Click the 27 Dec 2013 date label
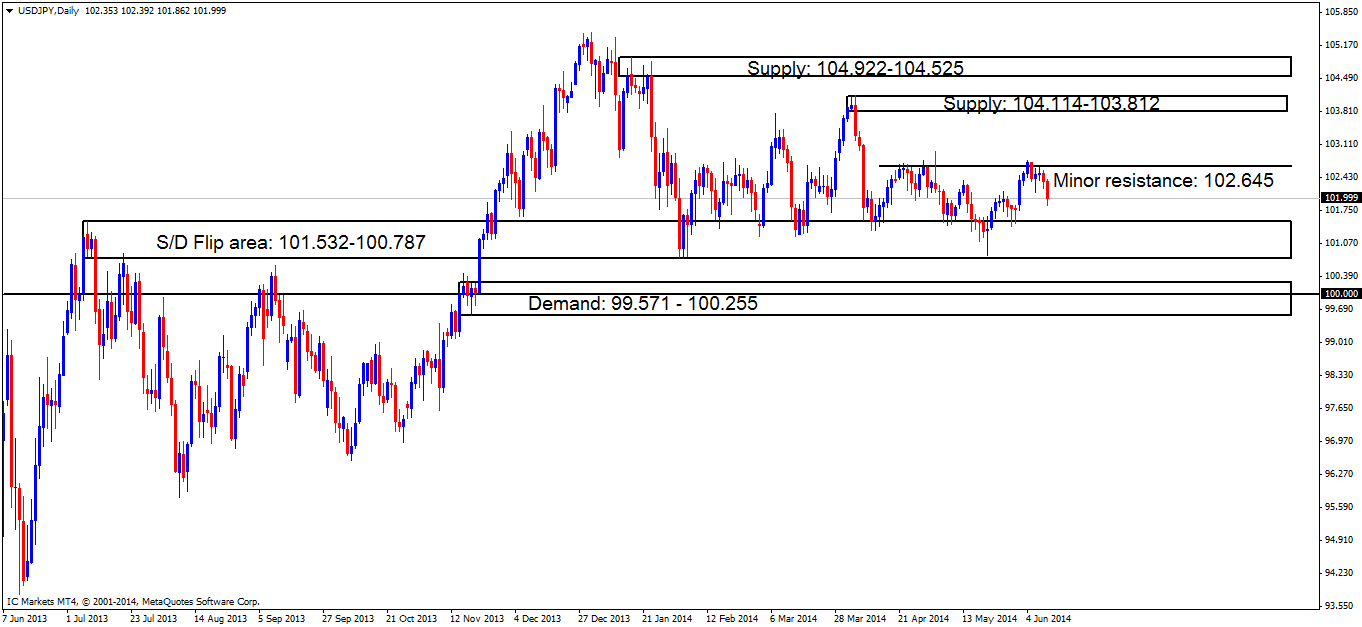Image resolution: width=1362 pixels, height=627 pixels. [x=604, y=619]
